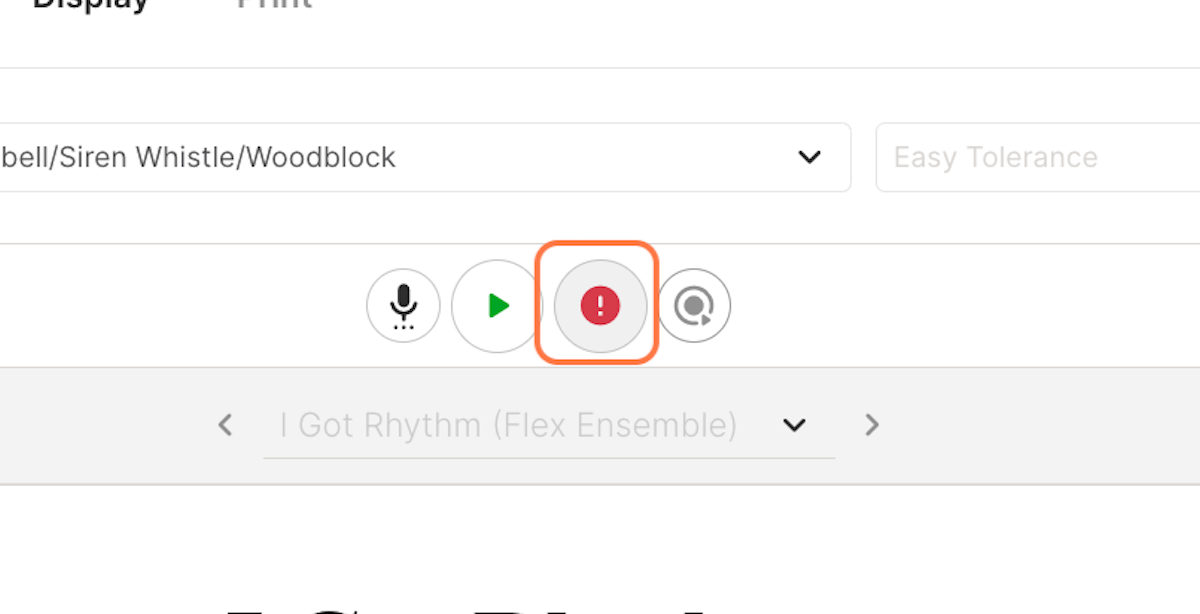The image size is (1200, 614).
Task: Click the orange highlighted box around the alert button
Action: click(x=597, y=302)
